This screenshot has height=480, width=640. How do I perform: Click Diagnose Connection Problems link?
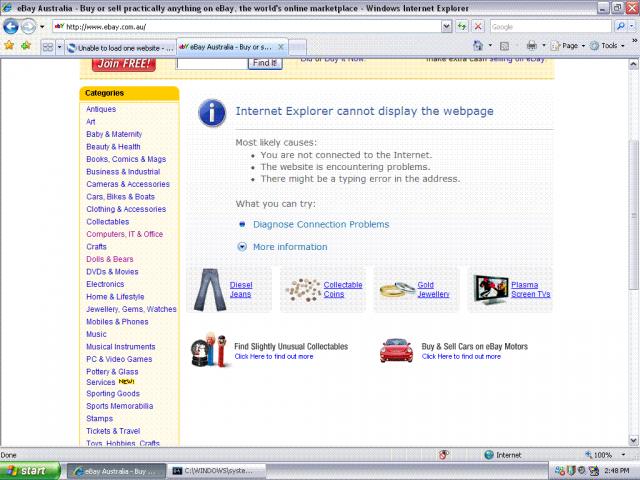click(x=320, y=225)
